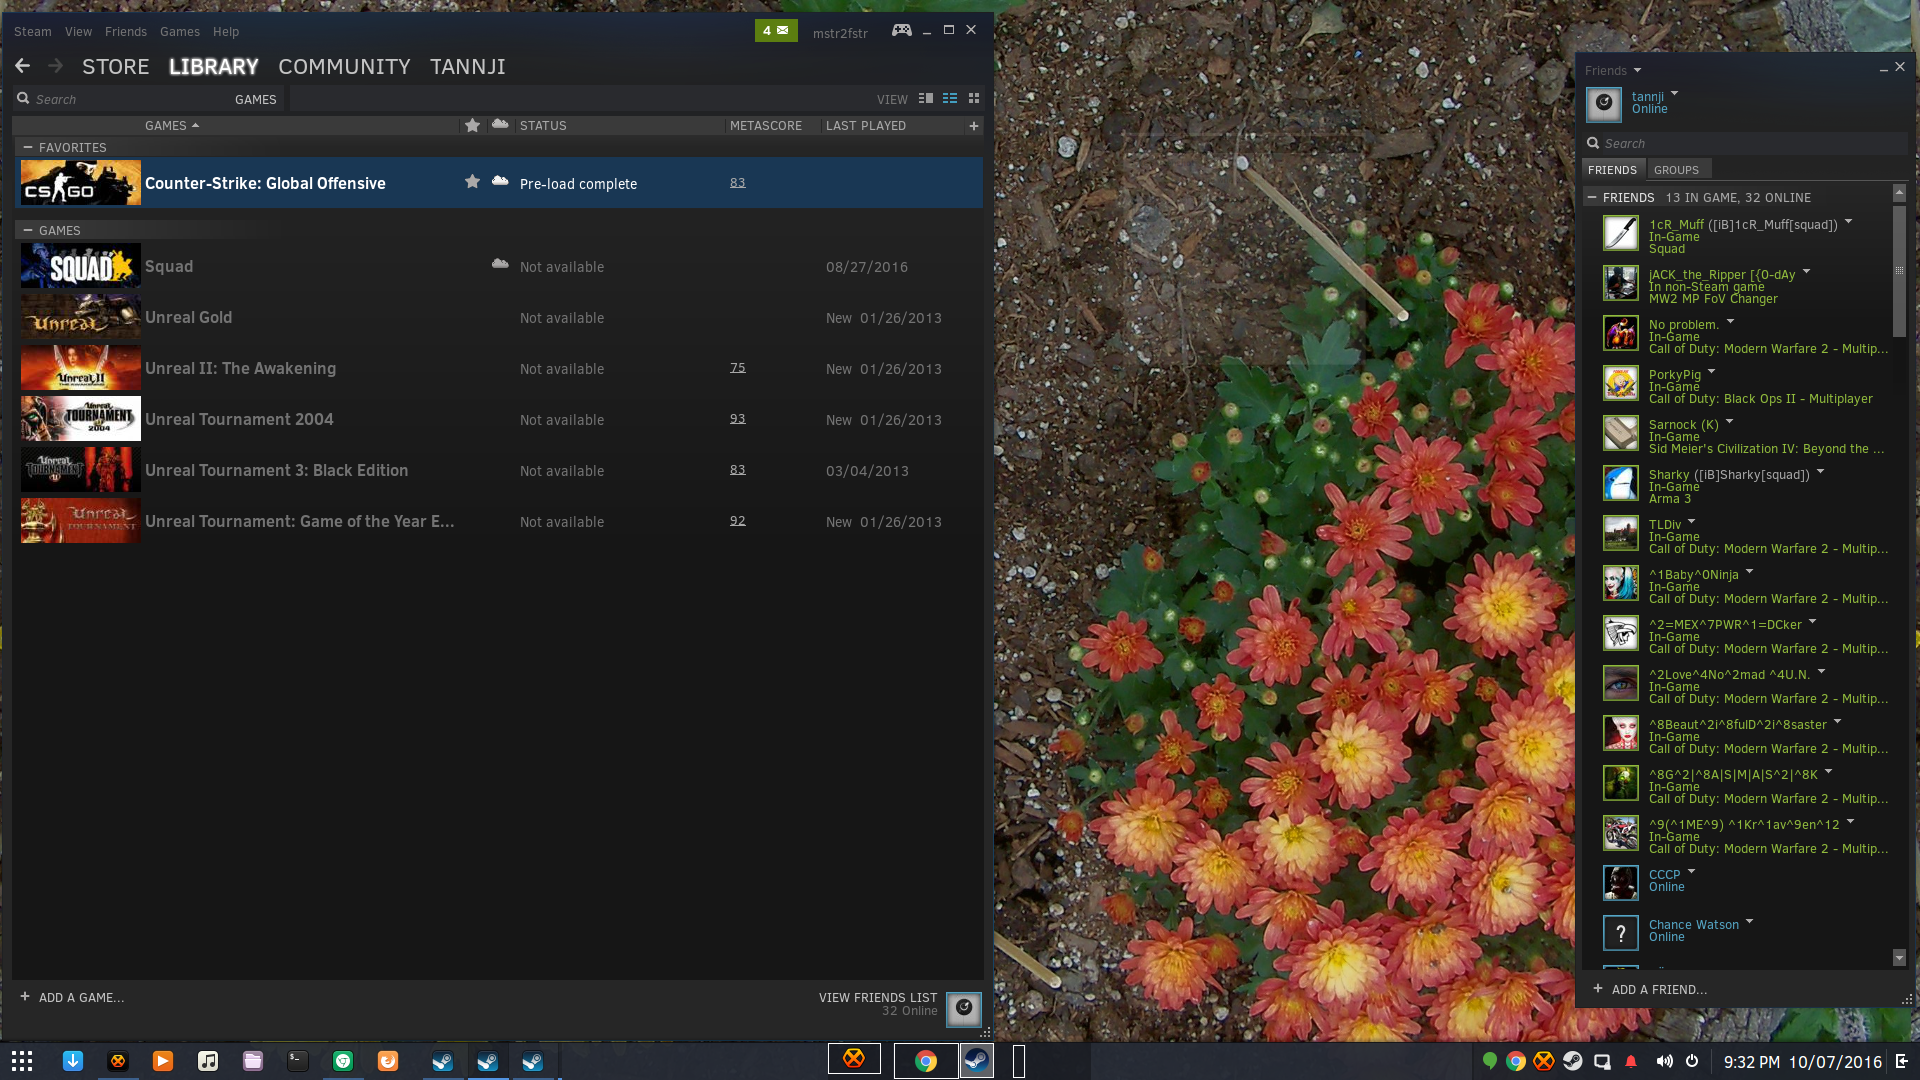Click PorkyPig friend avatar
1920x1080 pixels.
pyautogui.click(x=1621, y=383)
